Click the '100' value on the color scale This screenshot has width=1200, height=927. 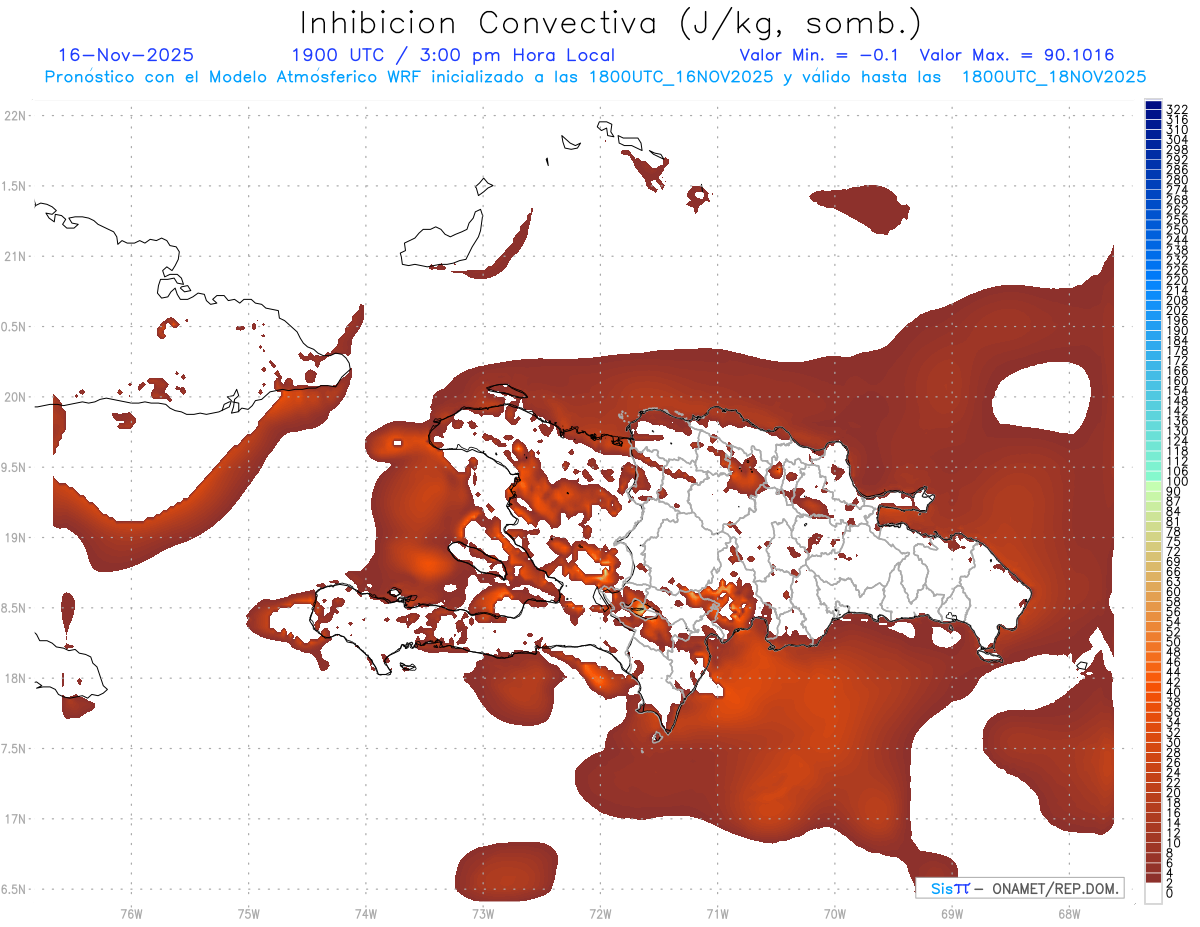pyautogui.click(x=1176, y=482)
